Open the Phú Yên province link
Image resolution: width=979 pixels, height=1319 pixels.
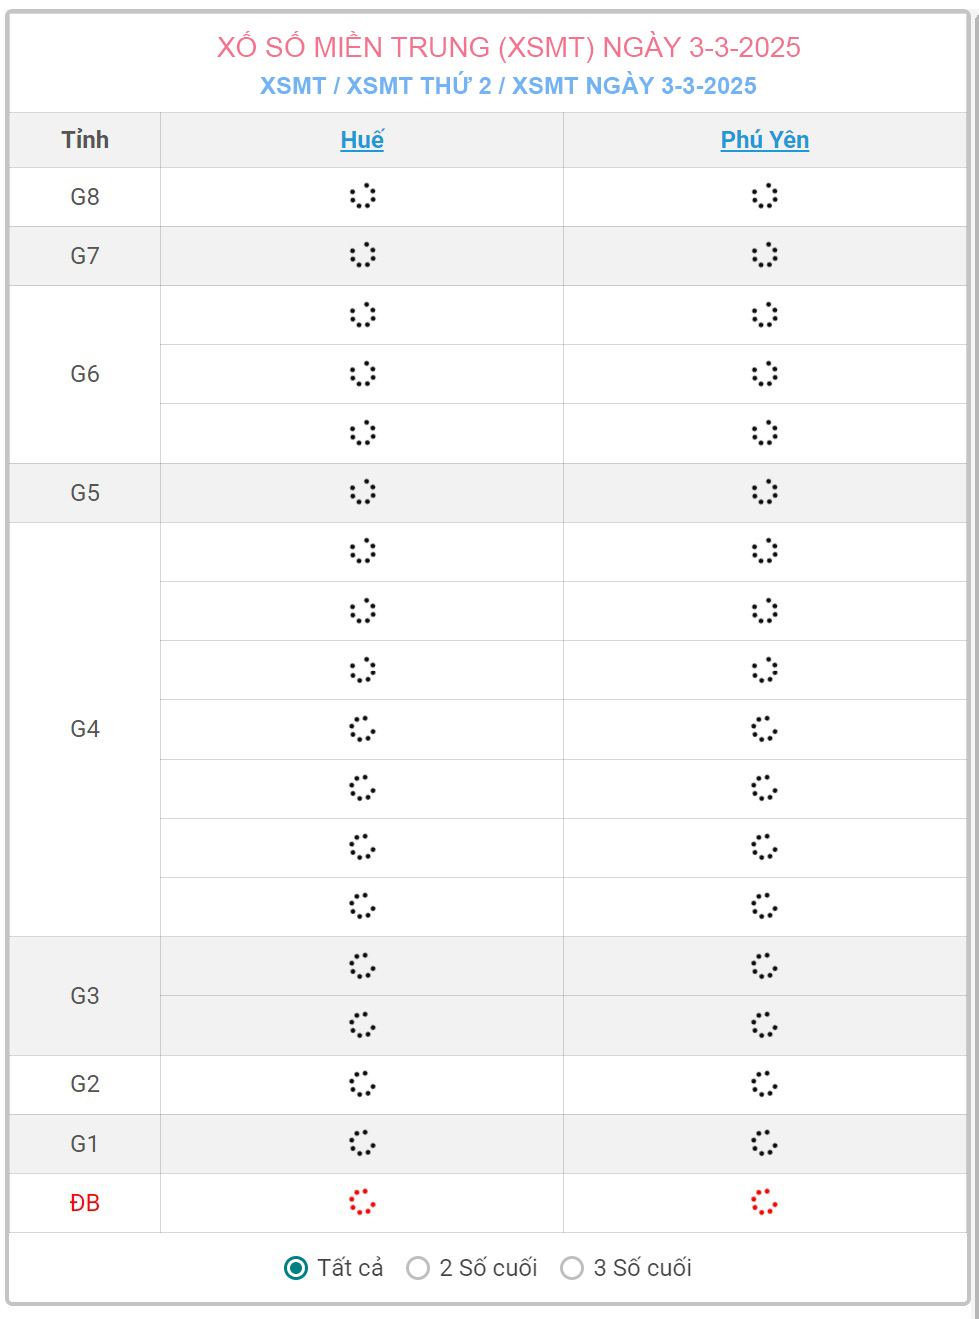pos(765,140)
